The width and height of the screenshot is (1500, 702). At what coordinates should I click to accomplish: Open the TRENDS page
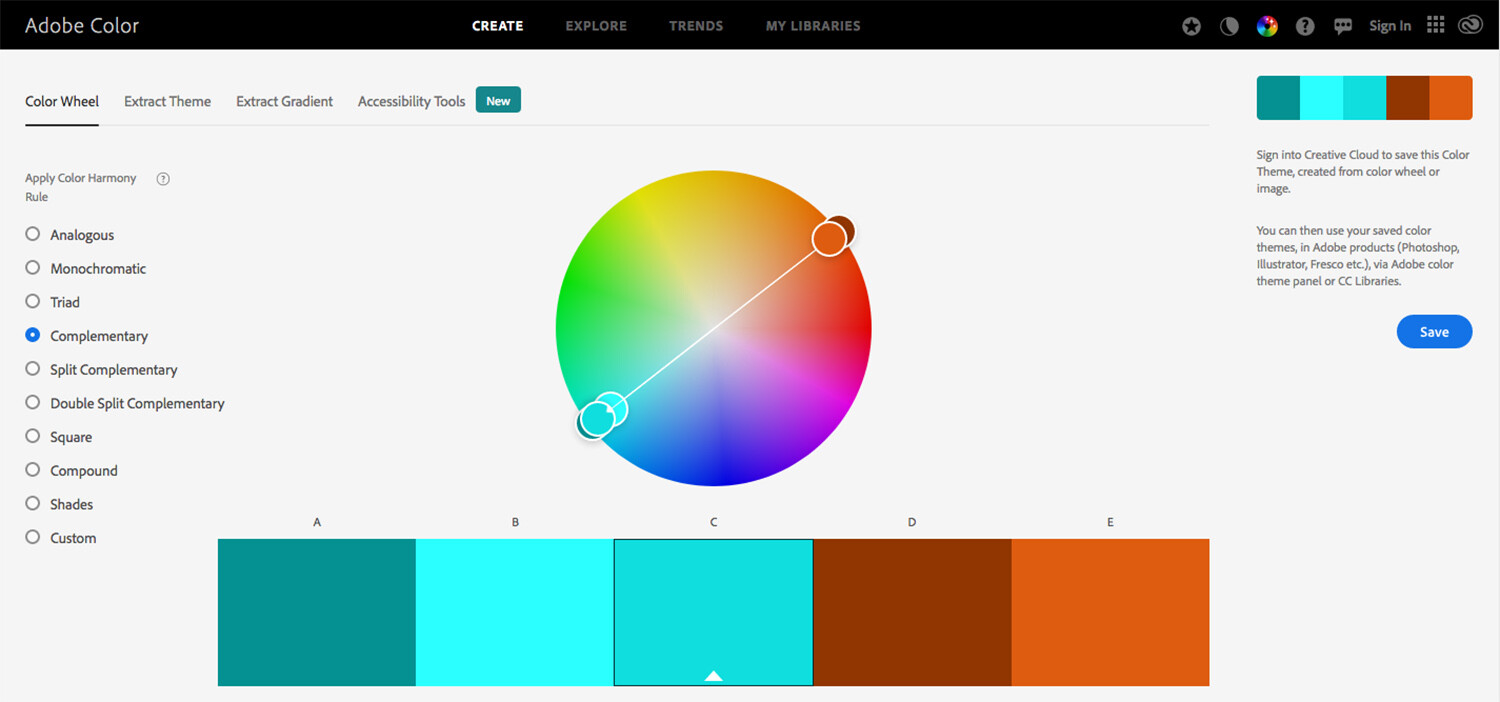[x=696, y=26]
